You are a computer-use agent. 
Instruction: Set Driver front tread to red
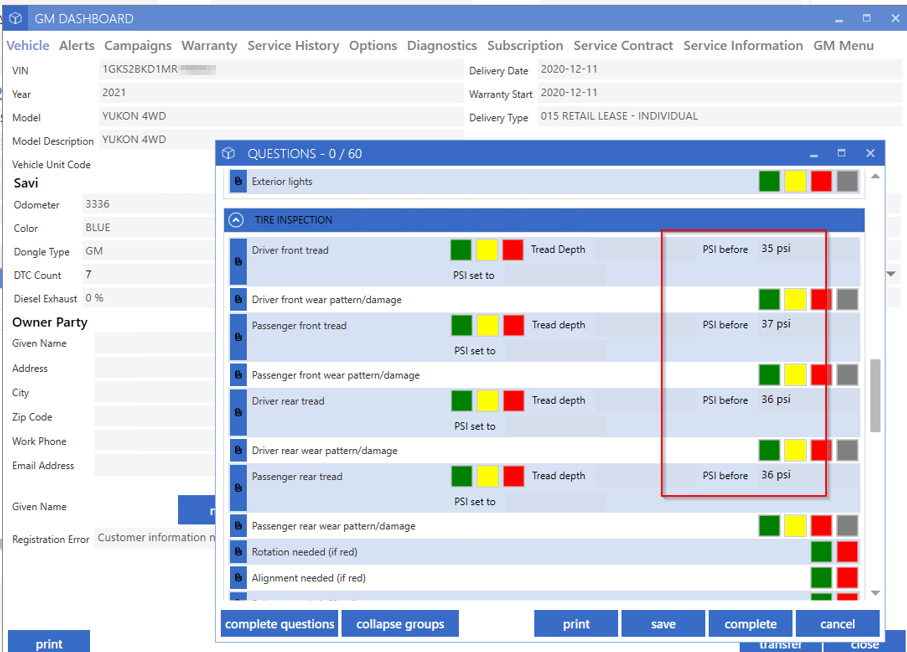coord(513,250)
